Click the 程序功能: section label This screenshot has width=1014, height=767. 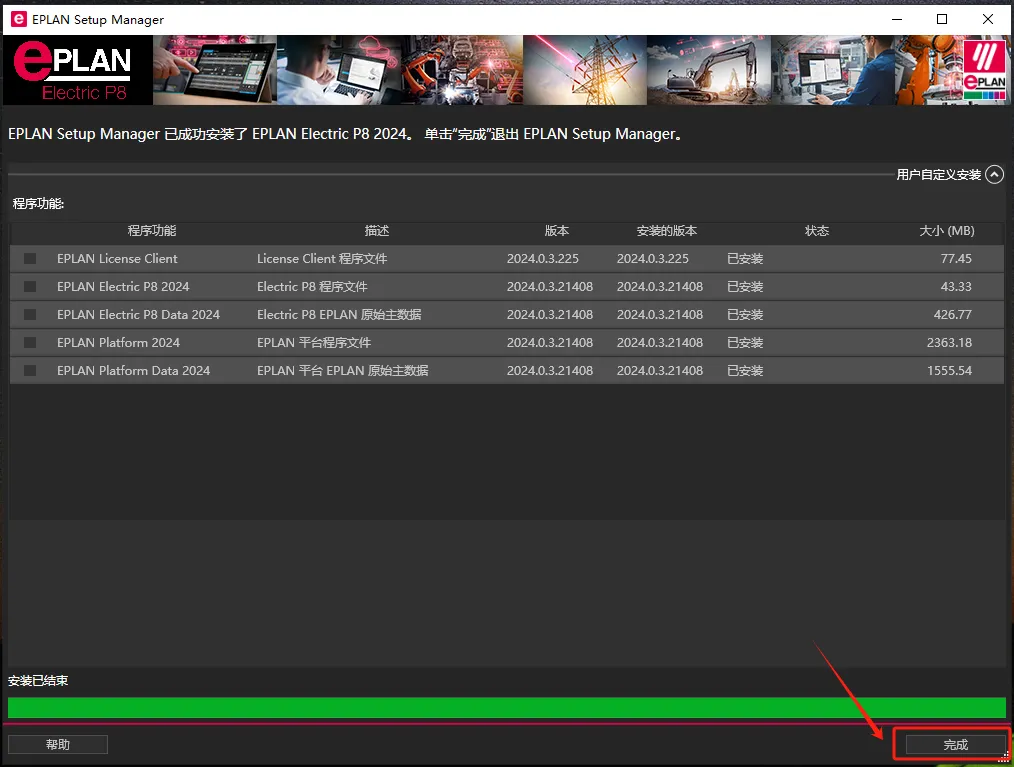coord(38,204)
